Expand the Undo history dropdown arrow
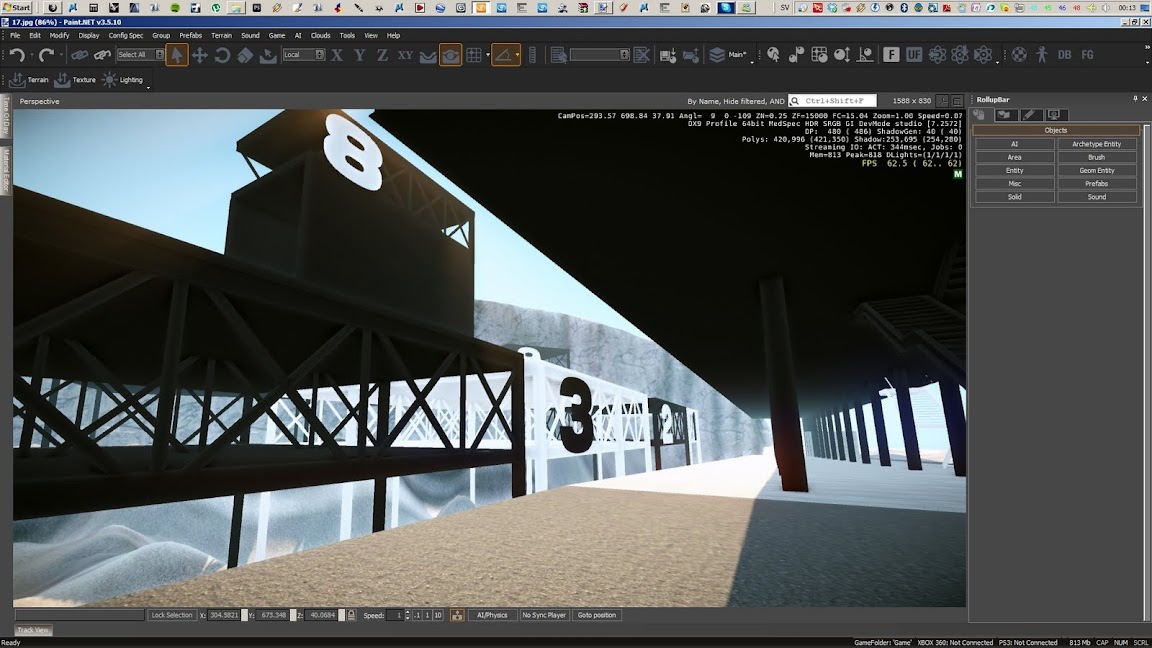This screenshot has width=1152, height=648. coord(32,55)
